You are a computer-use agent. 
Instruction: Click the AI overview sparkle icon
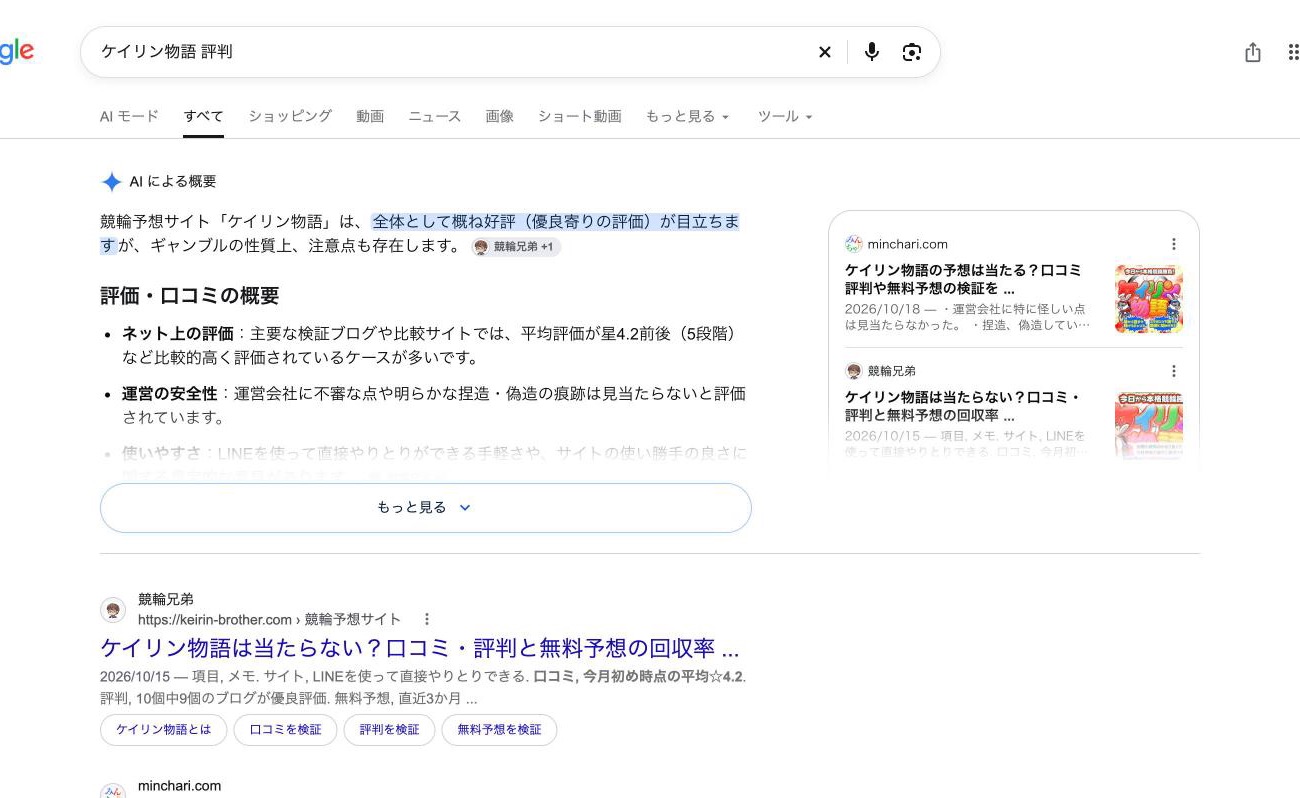tap(111, 182)
